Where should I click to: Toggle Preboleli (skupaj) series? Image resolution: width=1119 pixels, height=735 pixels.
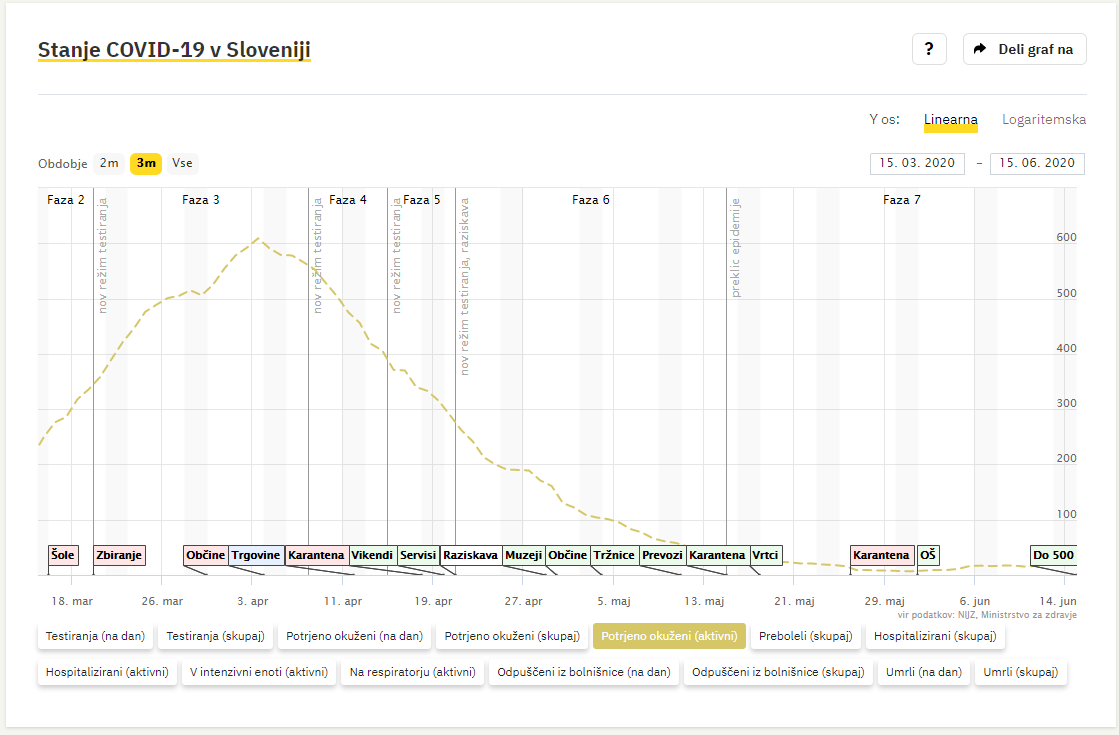tap(806, 636)
